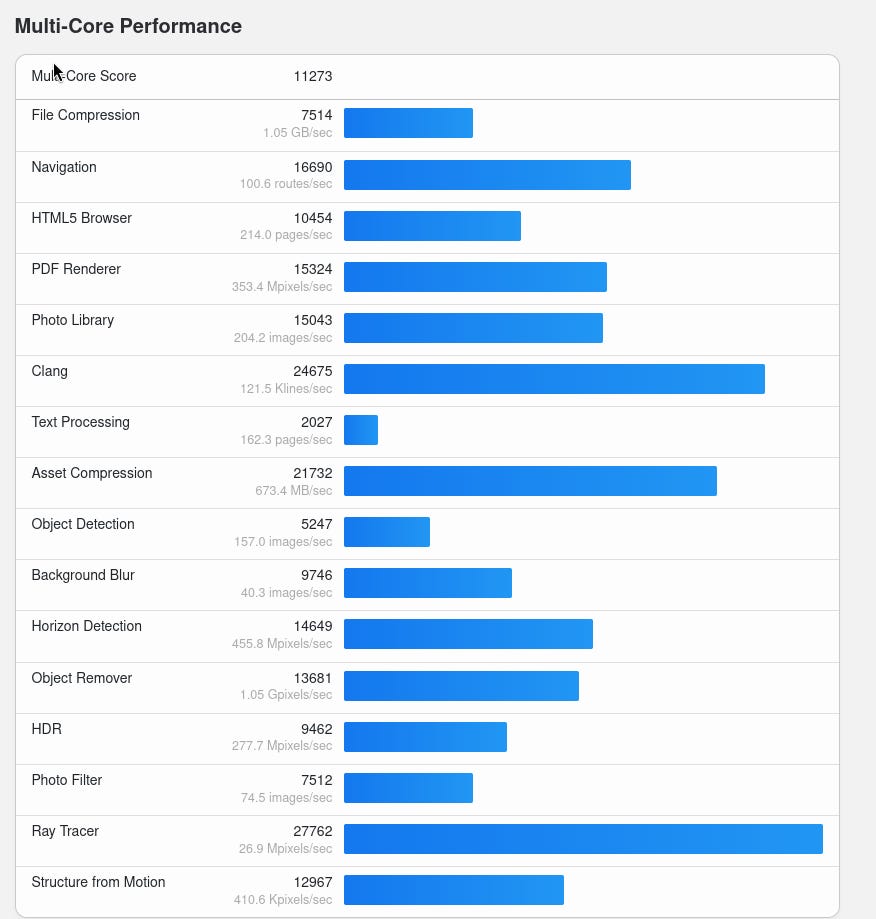Click the File Compression score bar

point(408,123)
